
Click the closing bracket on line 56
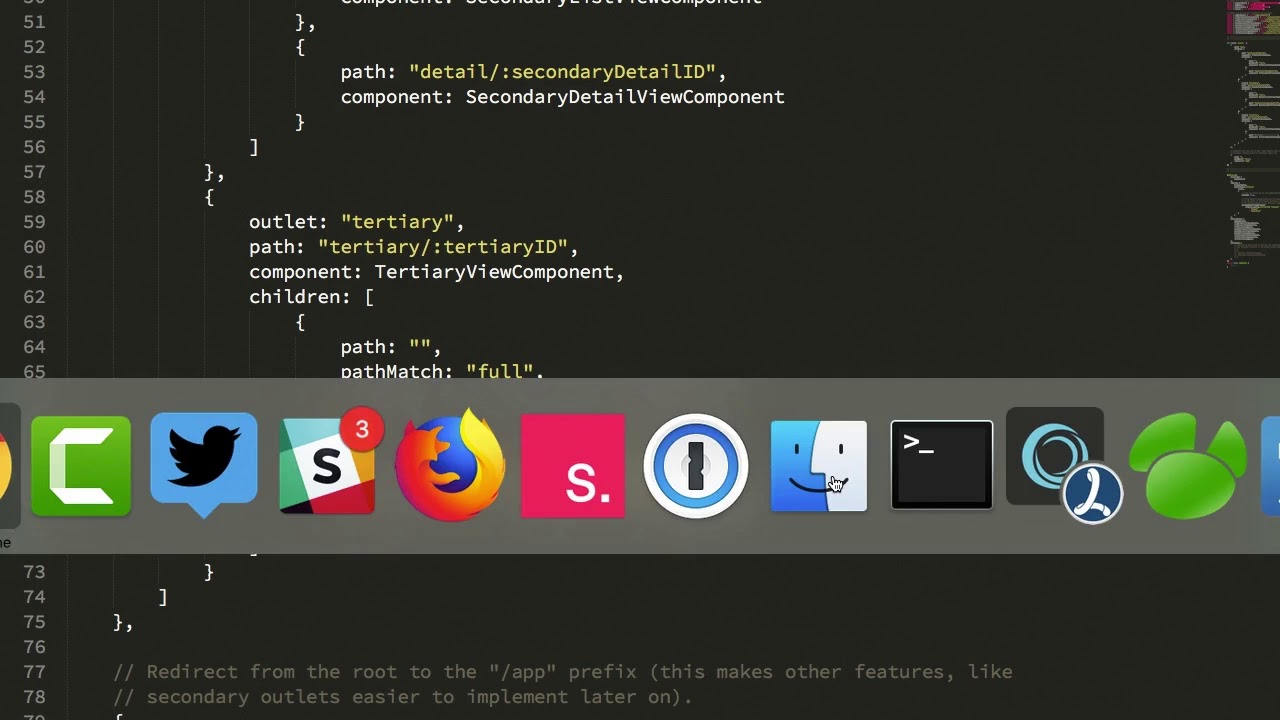point(254,147)
